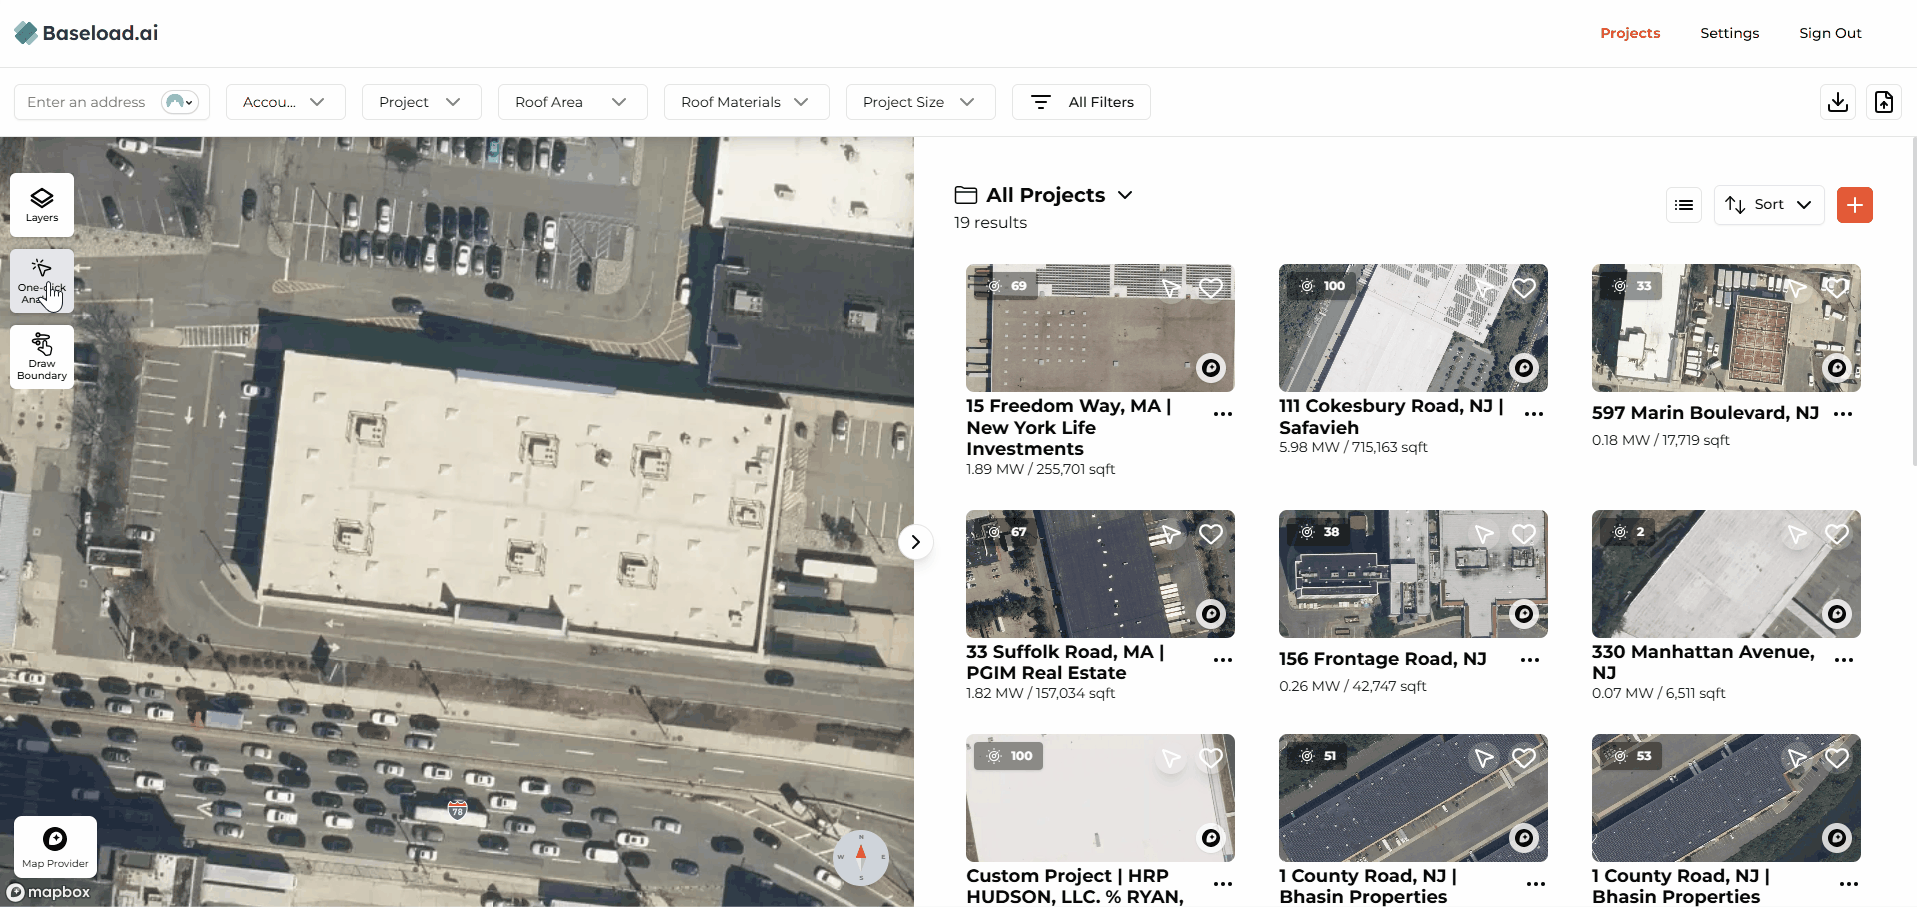Favorite the 156 Frontage Road project
1917x907 pixels.
click(x=1524, y=533)
